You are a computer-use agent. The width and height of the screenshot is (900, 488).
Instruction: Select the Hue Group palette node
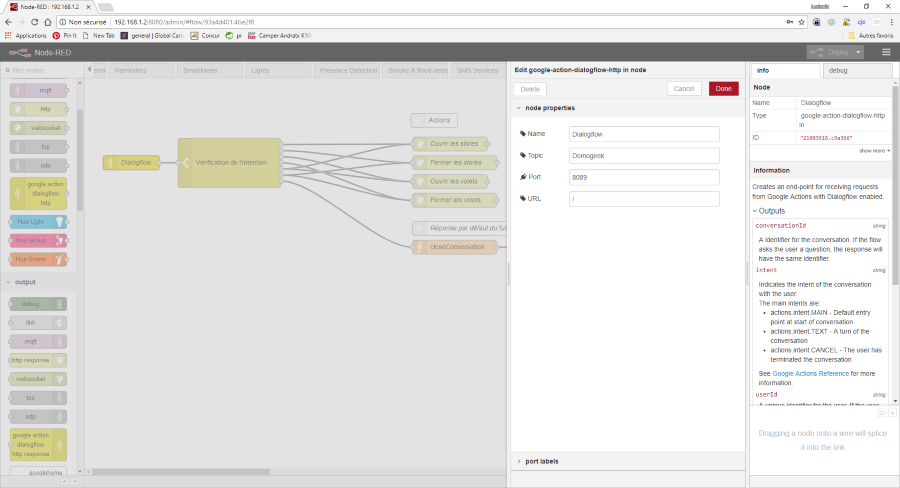tap(38, 241)
